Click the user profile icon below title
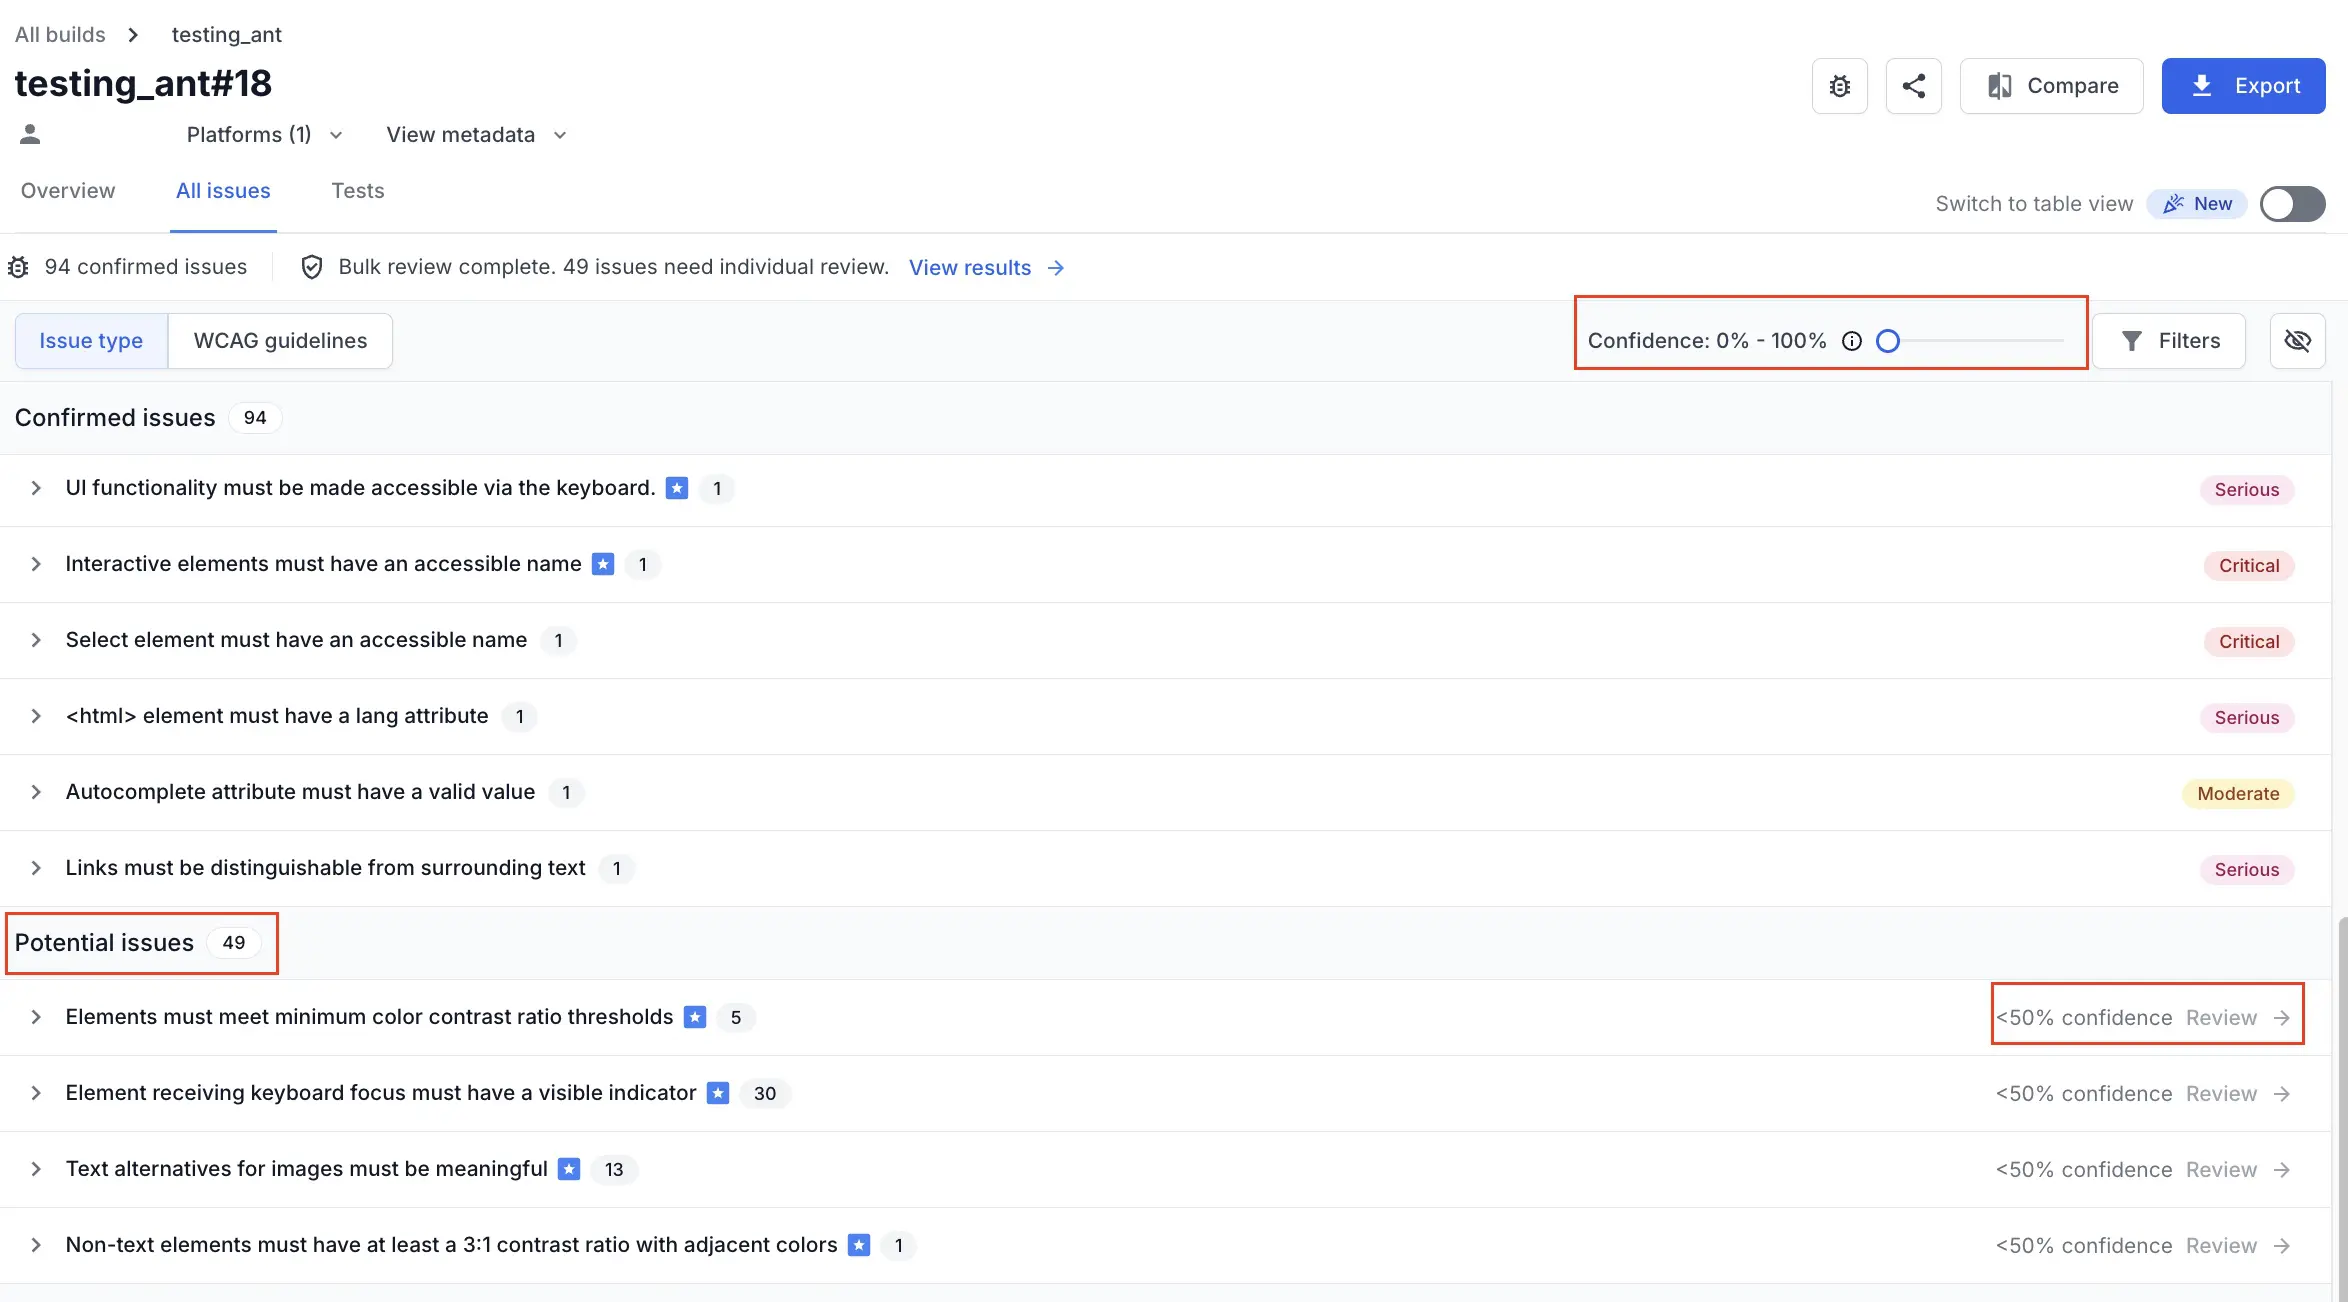The width and height of the screenshot is (2348, 1302). pos(30,134)
